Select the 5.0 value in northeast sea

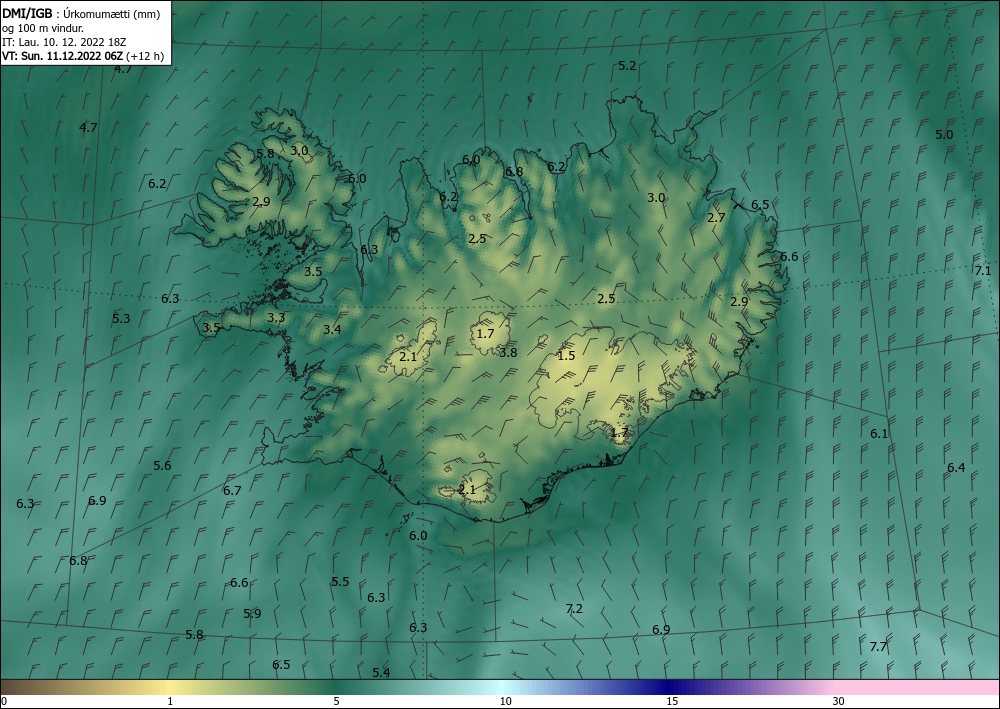point(944,135)
